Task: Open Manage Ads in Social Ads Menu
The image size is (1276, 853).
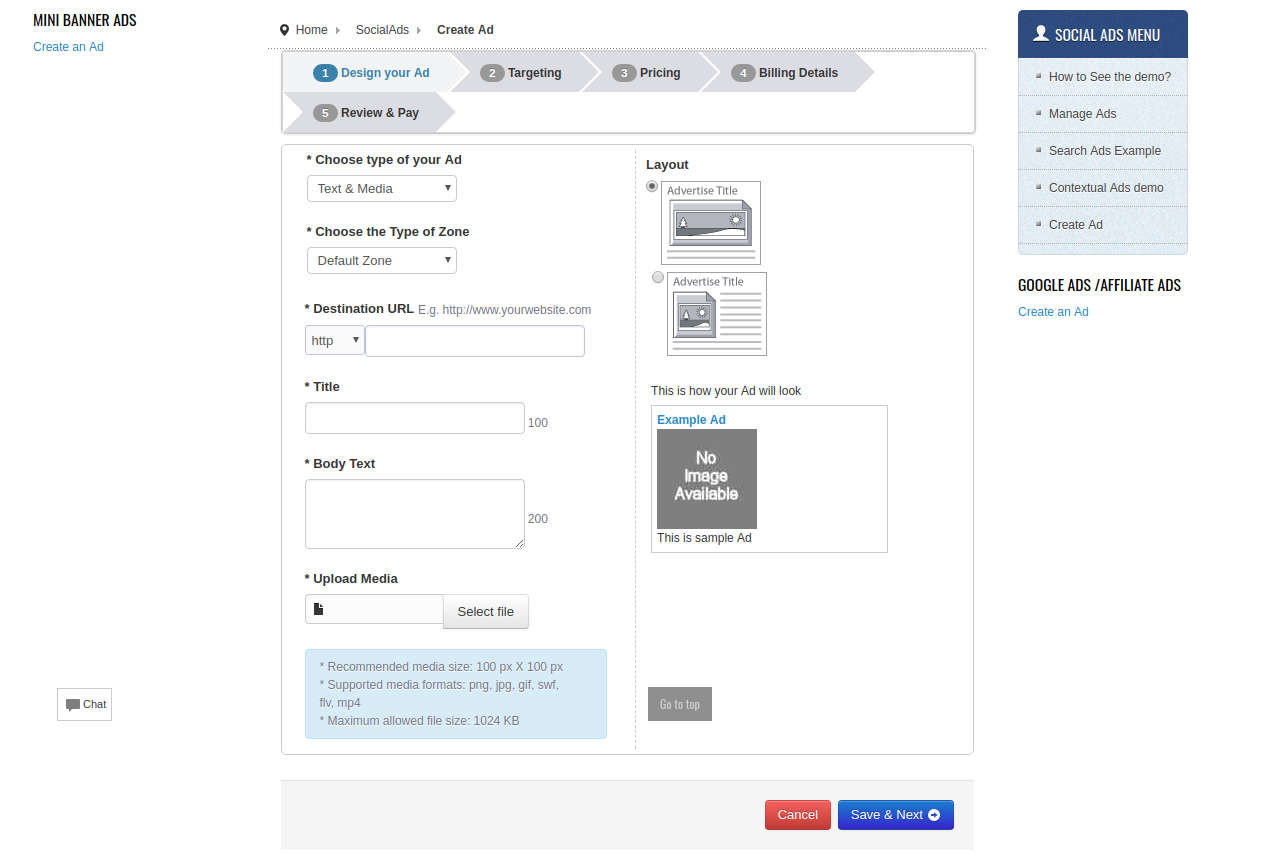Action: [1082, 114]
